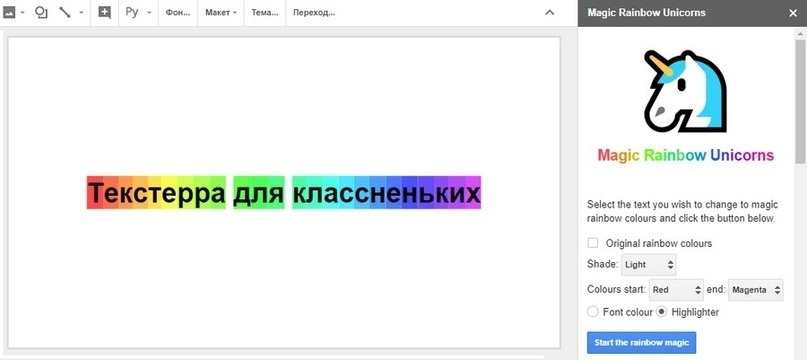Select the Font colour radio button
This screenshot has width=807, height=360.
[x=593, y=312]
